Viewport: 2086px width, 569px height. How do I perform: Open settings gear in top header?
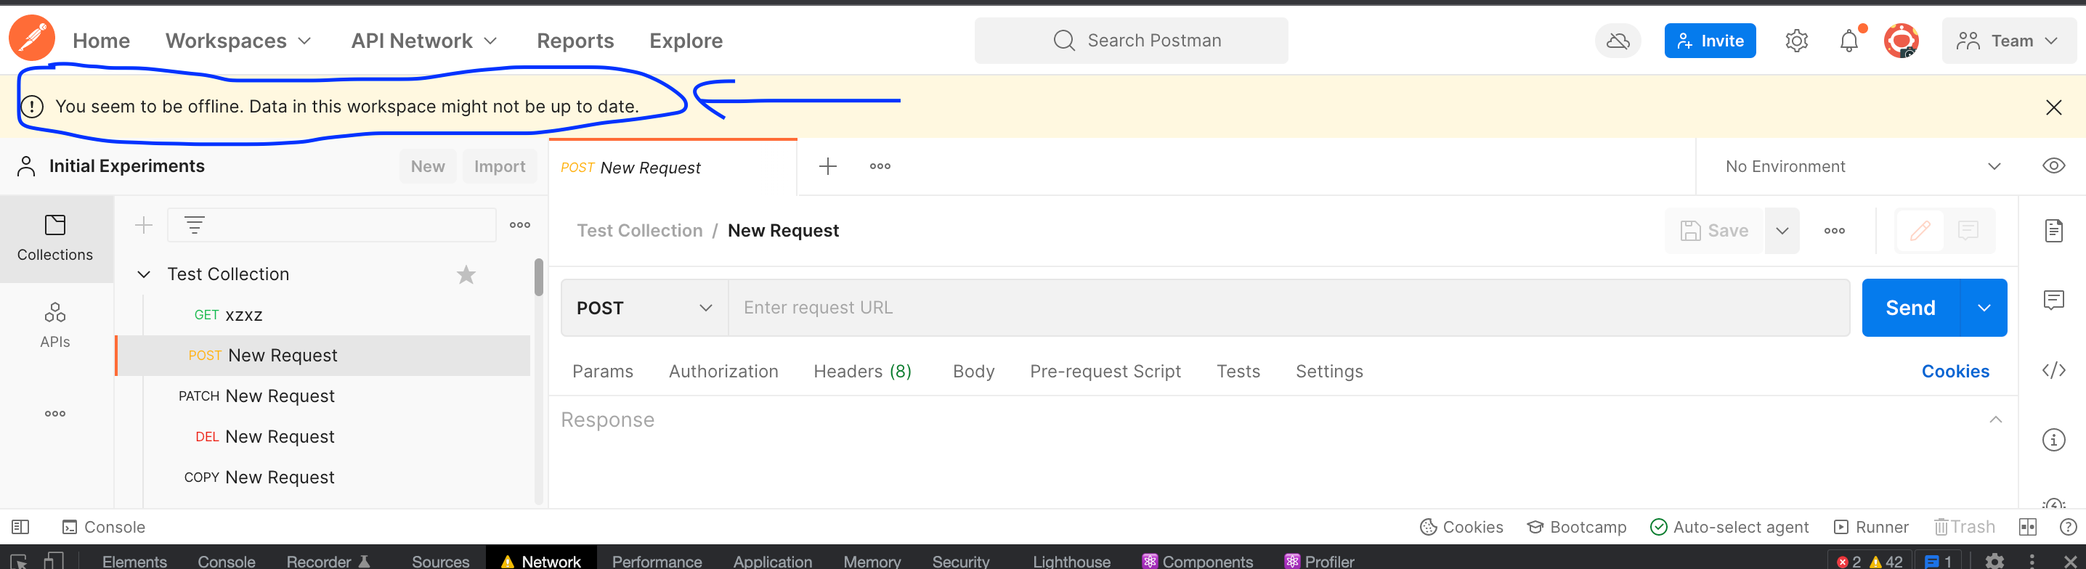click(1797, 41)
